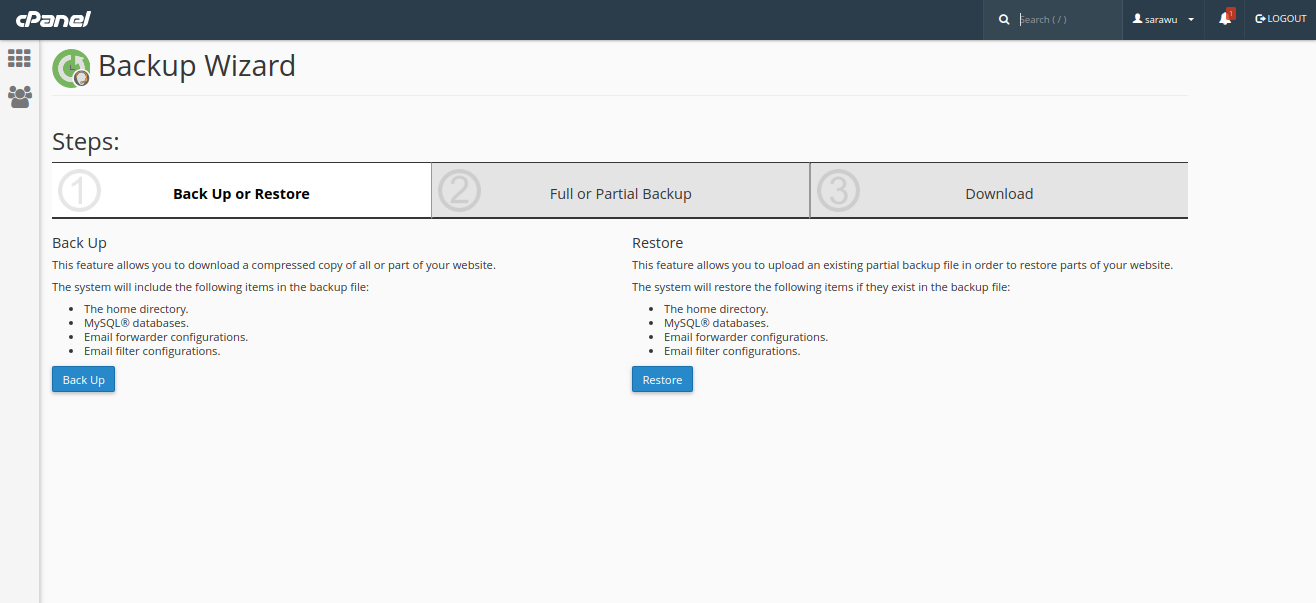1316x603 pixels.
Task: Log out using the LOGOUT link
Action: coord(1280,19)
